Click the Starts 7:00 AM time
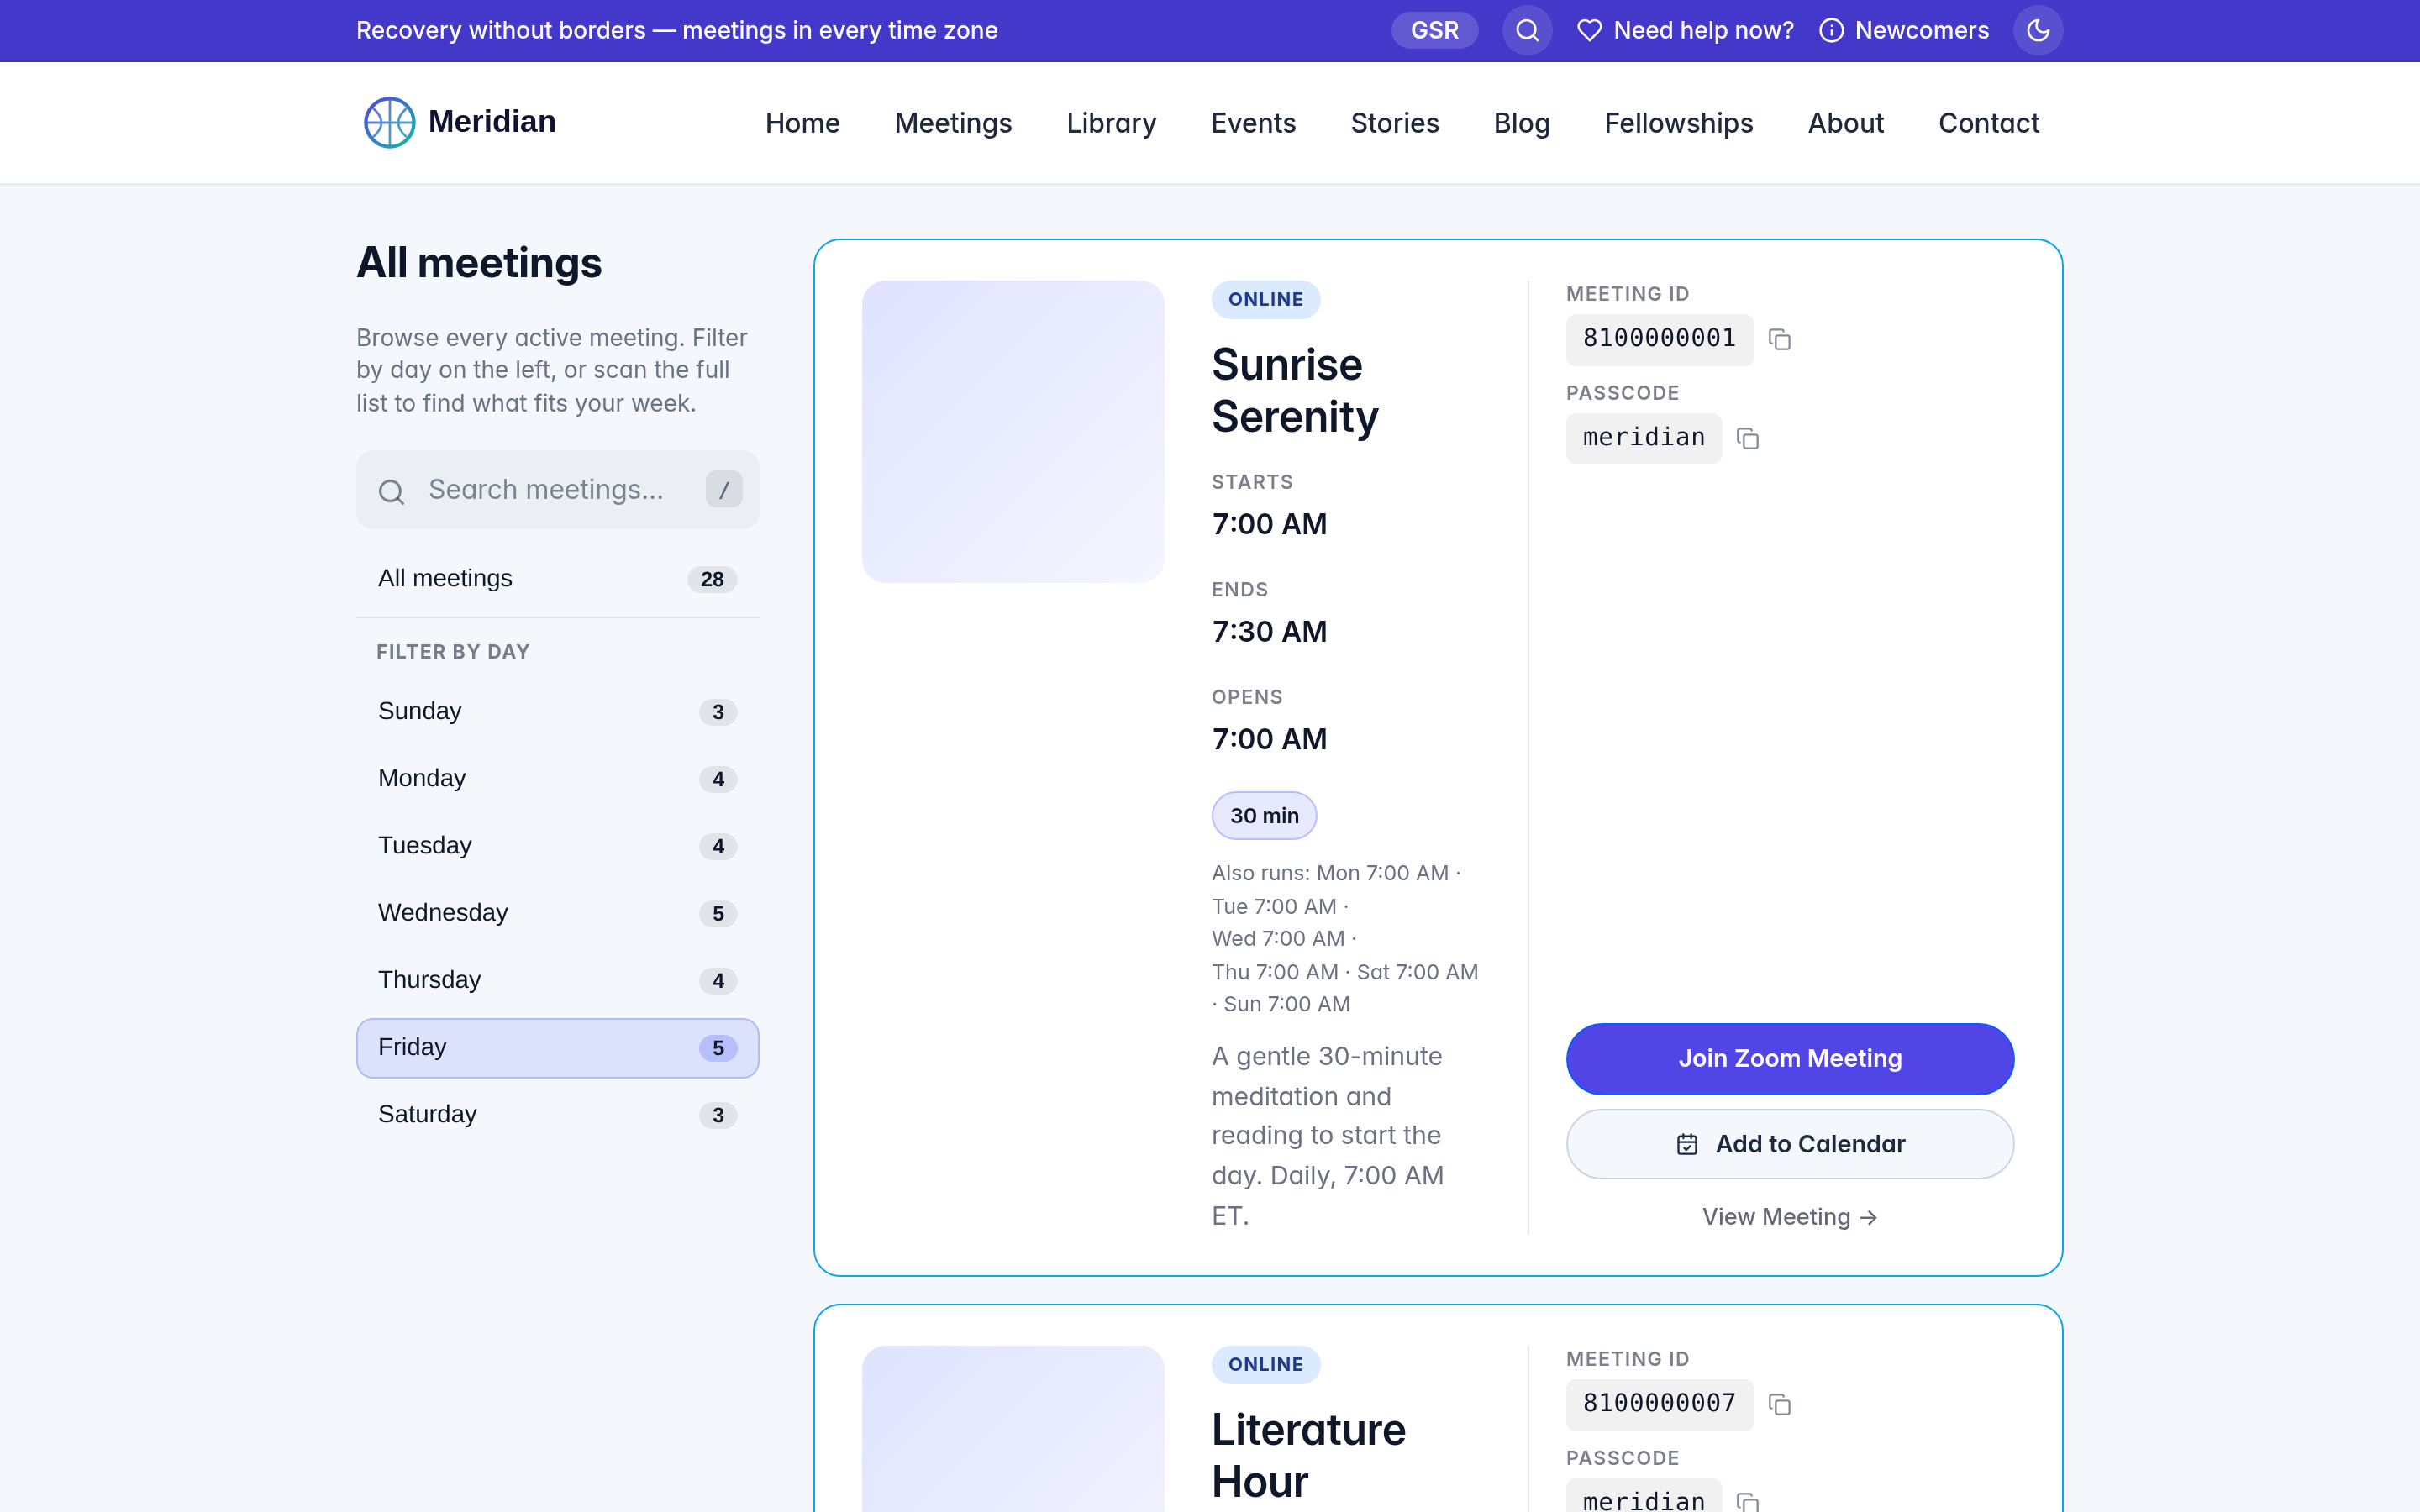The width and height of the screenshot is (2420, 1512). pos(1269,524)
